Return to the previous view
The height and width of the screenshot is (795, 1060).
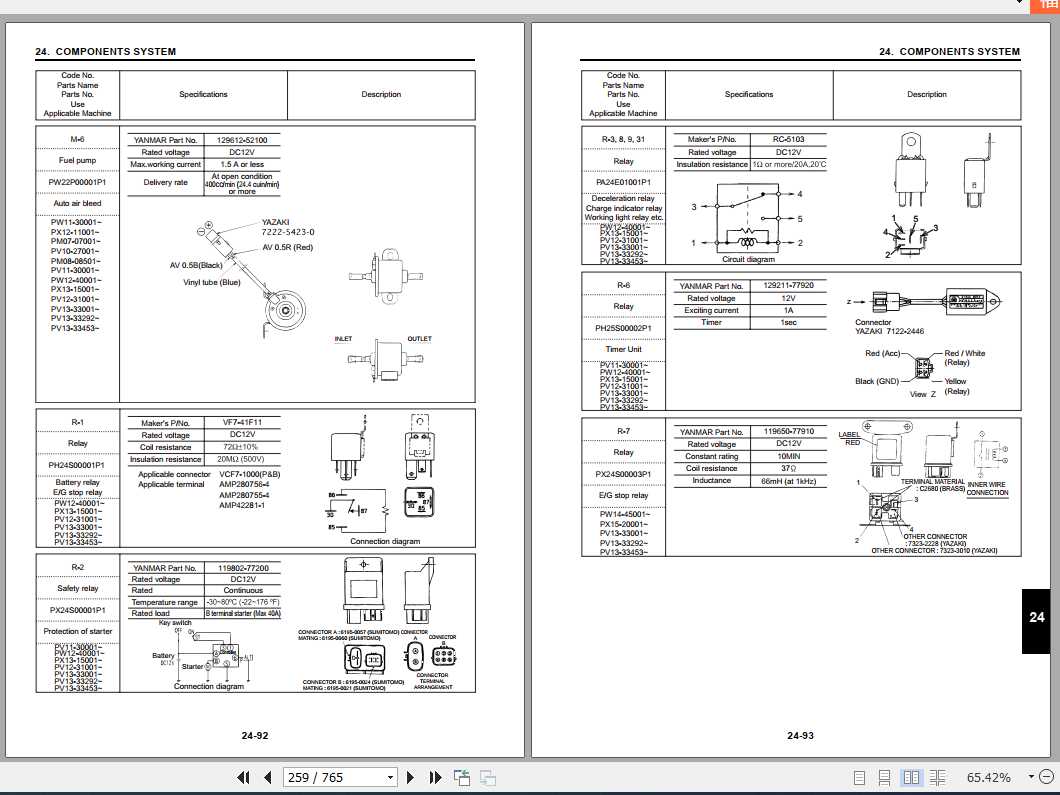[462, 777]
